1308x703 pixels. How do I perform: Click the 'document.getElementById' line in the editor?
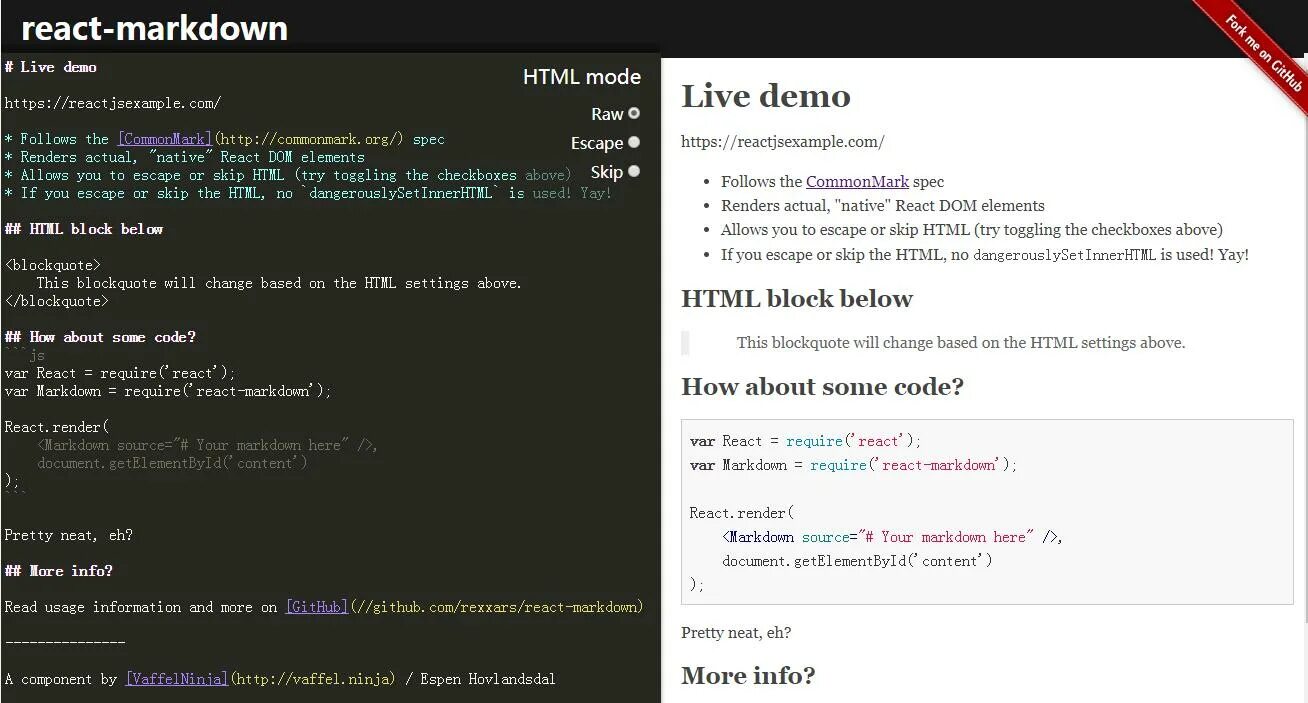[x=172, y=463]
